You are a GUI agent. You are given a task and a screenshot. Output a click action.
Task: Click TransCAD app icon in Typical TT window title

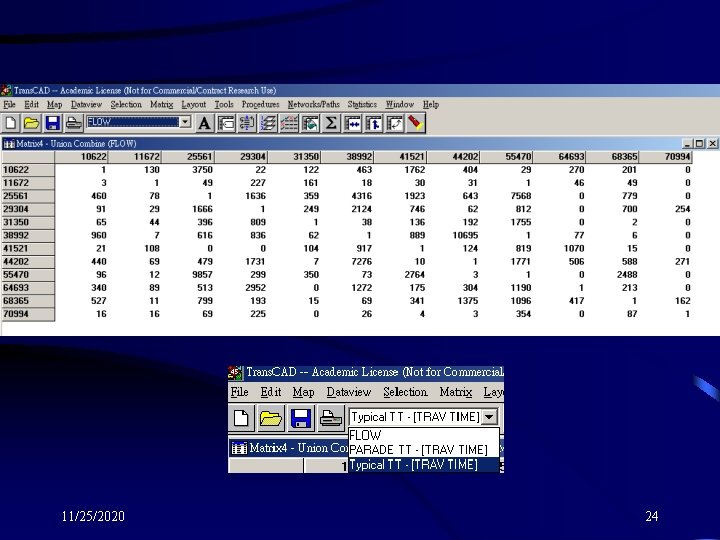click(235, 372)
